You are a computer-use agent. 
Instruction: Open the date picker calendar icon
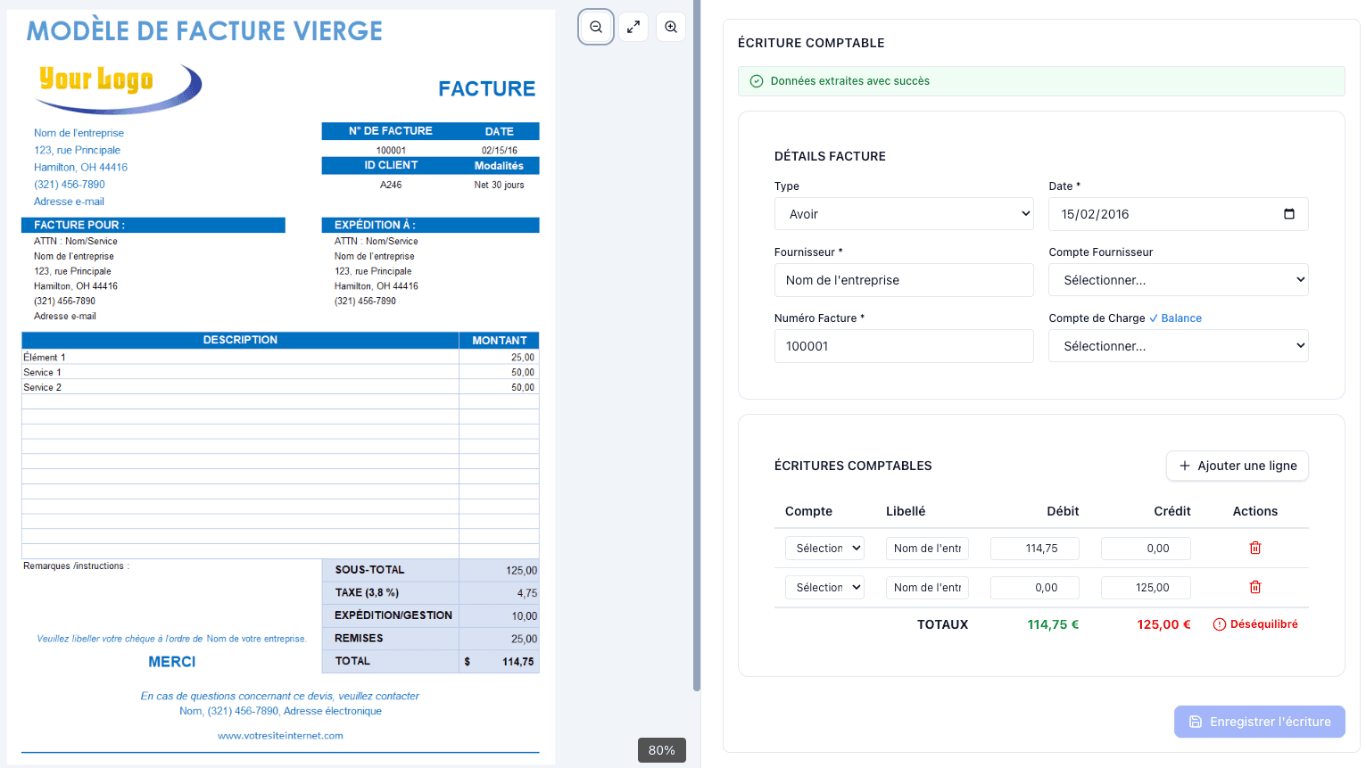(x=1288, y=214)
